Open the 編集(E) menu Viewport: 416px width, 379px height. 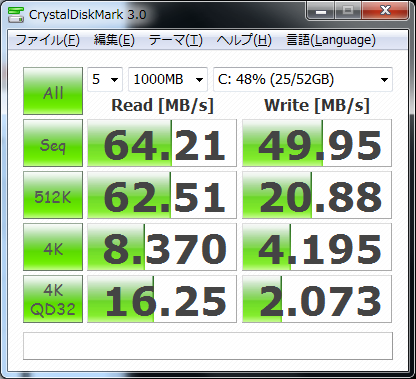[114, 40]
